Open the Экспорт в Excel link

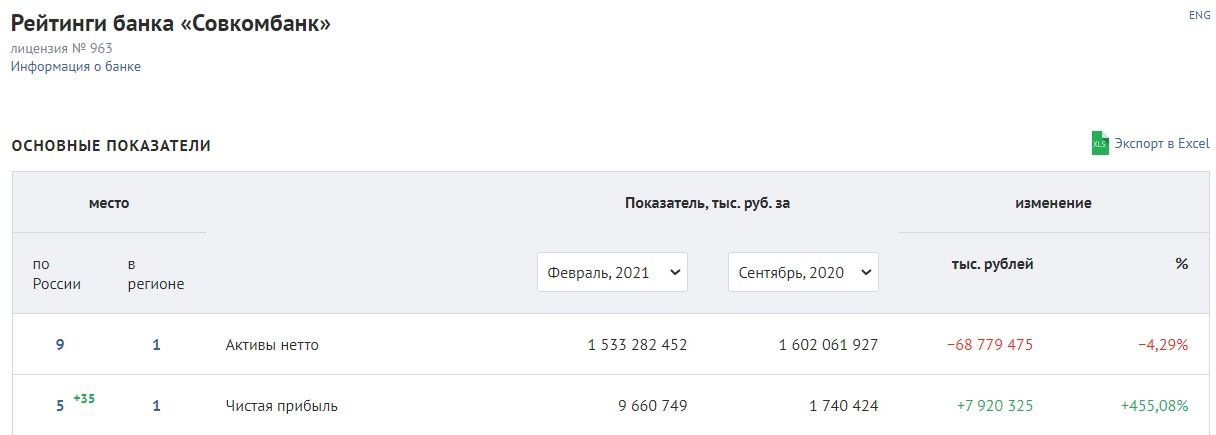pyautogui.click(x=1162, y=144)
